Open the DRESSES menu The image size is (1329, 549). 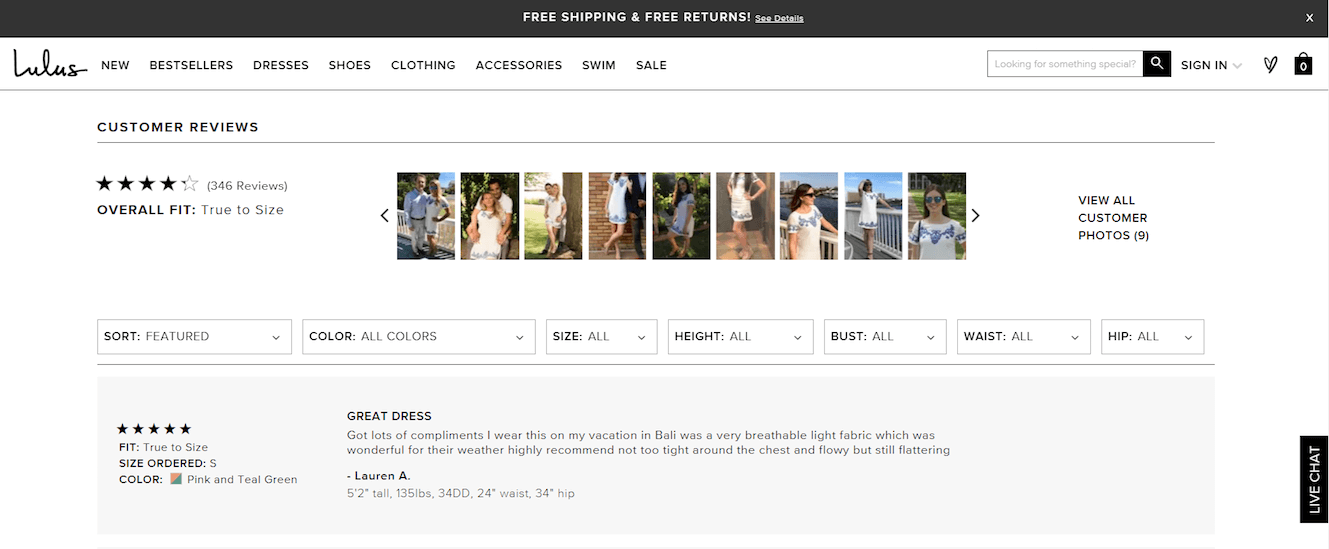281,65
